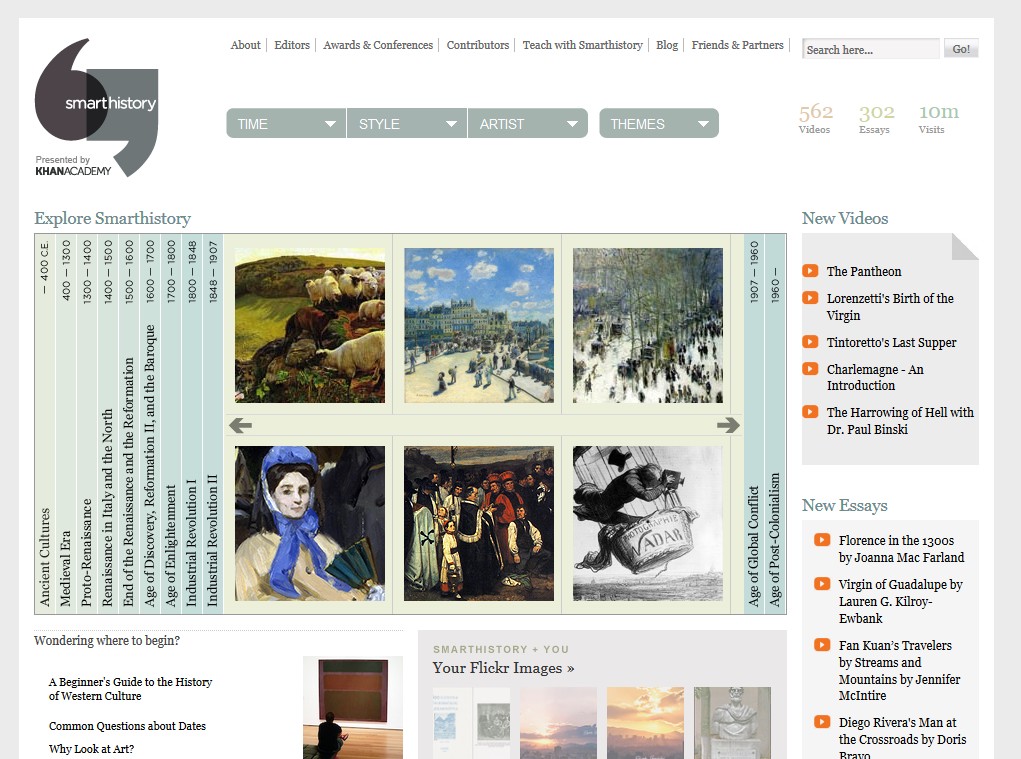Focus the Search here field
Image resolution: width=1021 pixels, height=759 pixels.
click(x=871, y=49)
